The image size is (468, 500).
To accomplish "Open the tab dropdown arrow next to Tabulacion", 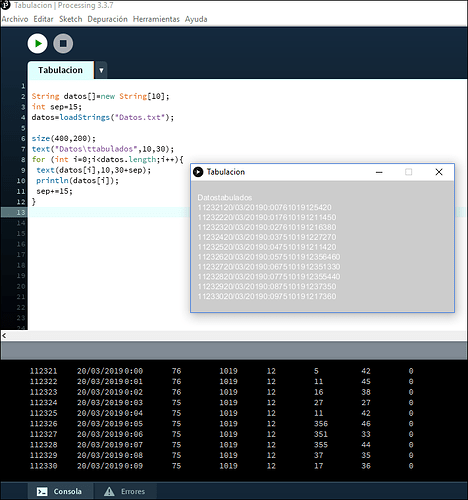I will [x=101, y=70].
